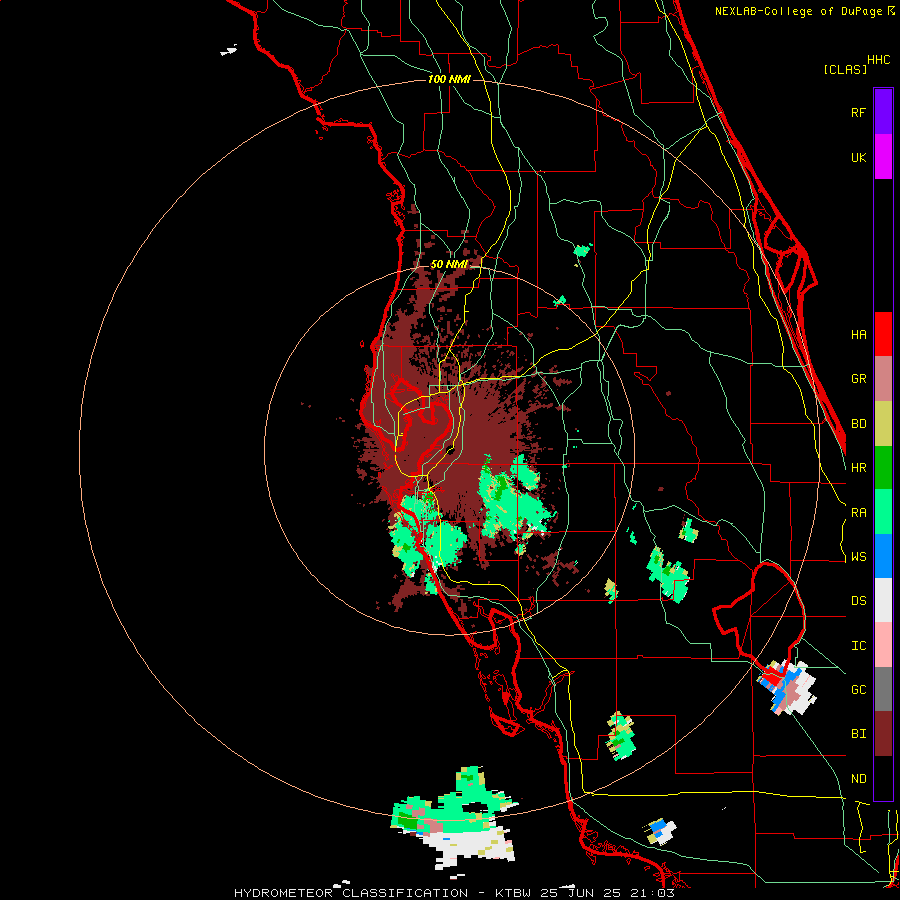This screenshot has width=900, height=900.
Task: Click the "[CLAS]" units label
Action: point(845,69)
